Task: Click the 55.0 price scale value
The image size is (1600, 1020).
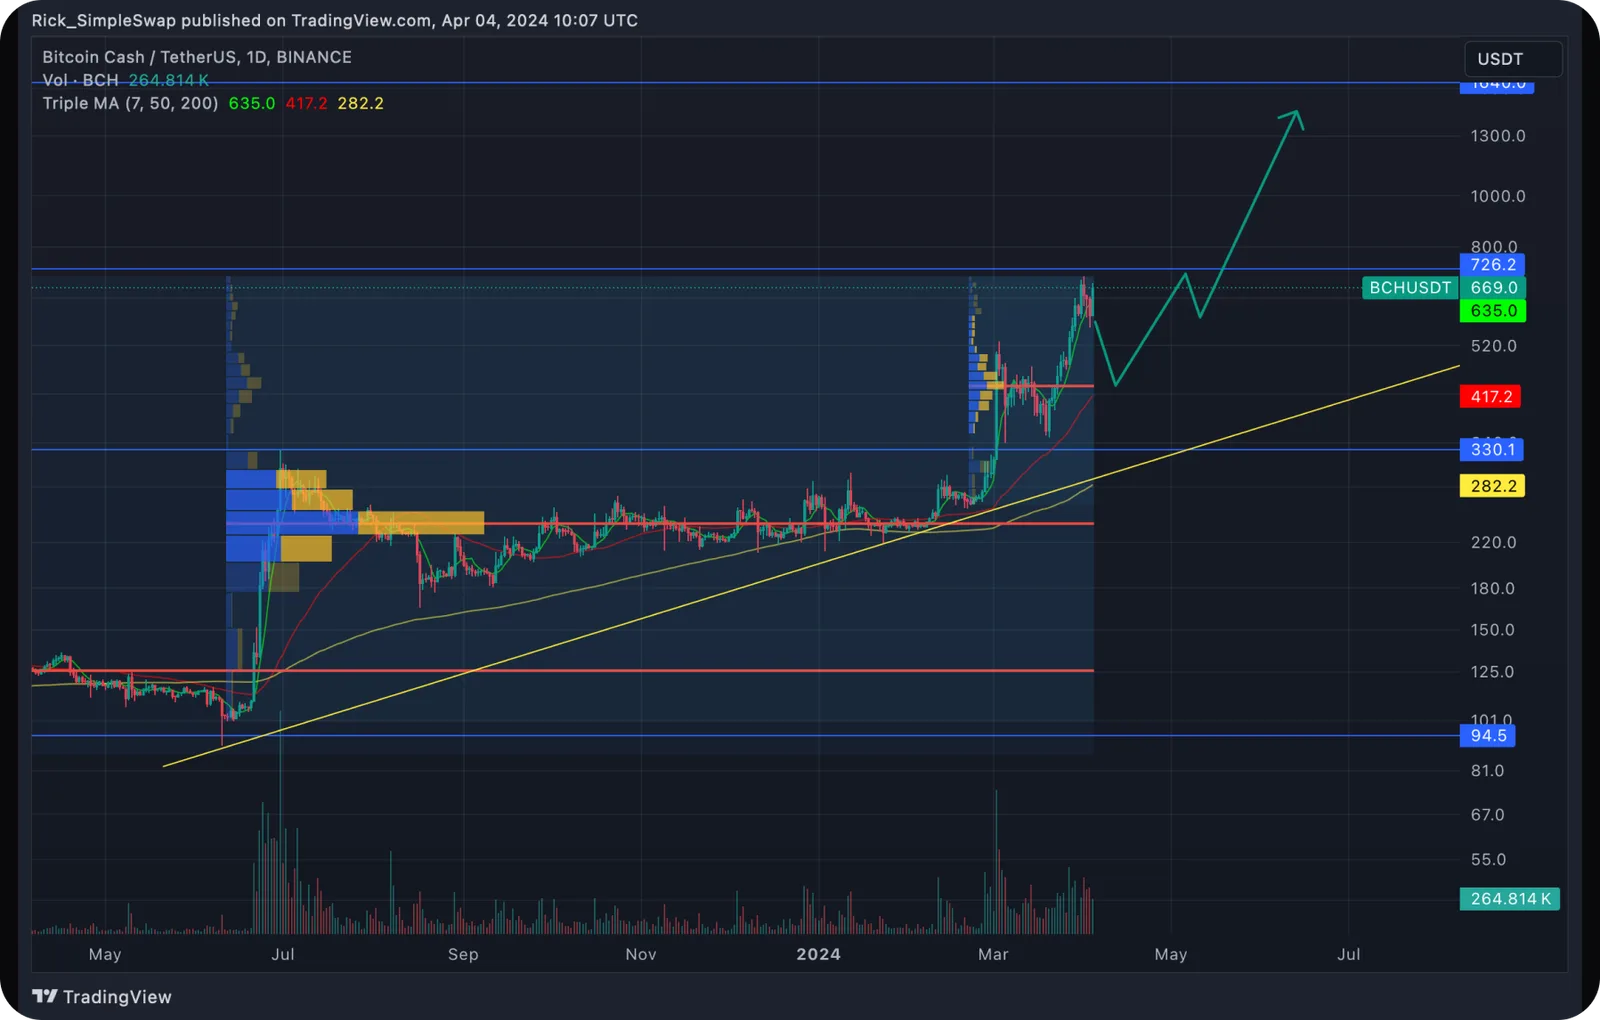Action: 1488,860
